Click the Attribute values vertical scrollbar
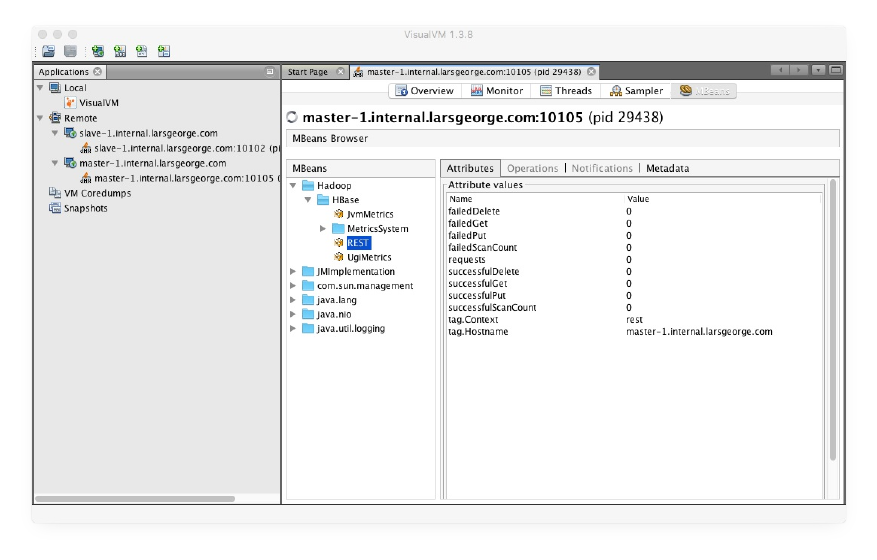 point(833,320)
